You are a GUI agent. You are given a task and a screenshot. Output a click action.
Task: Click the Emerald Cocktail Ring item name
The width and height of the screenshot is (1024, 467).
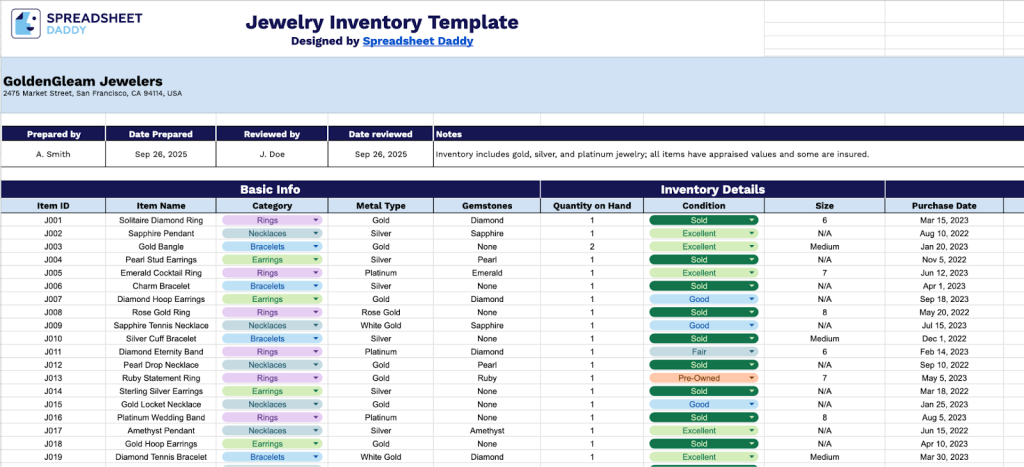[x=160, y=272]
